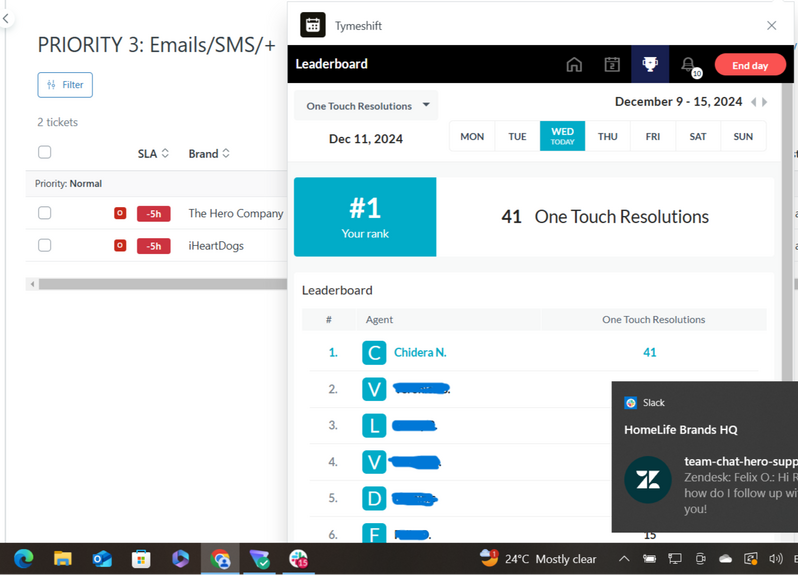Open the volume control in system tray

[776, 559]
